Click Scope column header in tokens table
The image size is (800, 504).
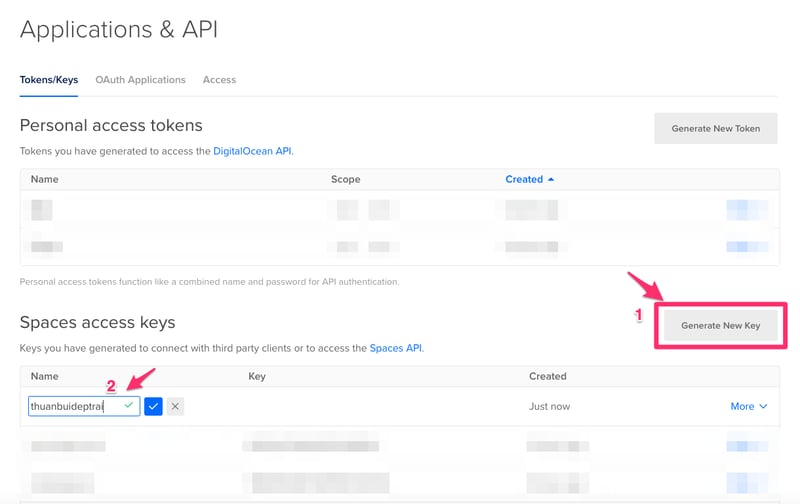pos(345,179)
